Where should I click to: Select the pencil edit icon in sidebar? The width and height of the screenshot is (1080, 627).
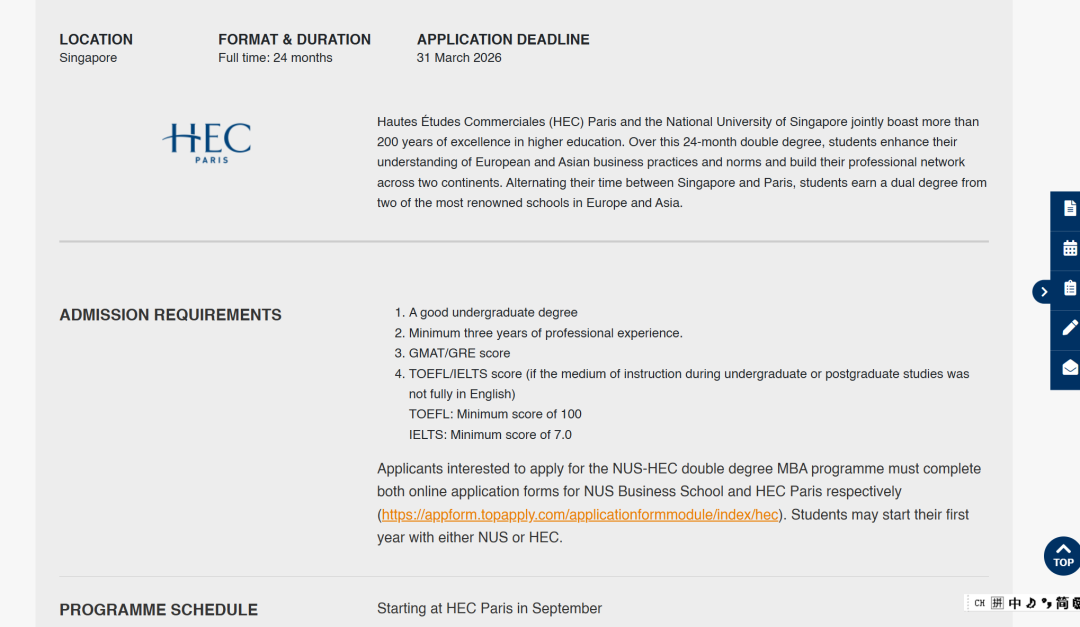1069,328
